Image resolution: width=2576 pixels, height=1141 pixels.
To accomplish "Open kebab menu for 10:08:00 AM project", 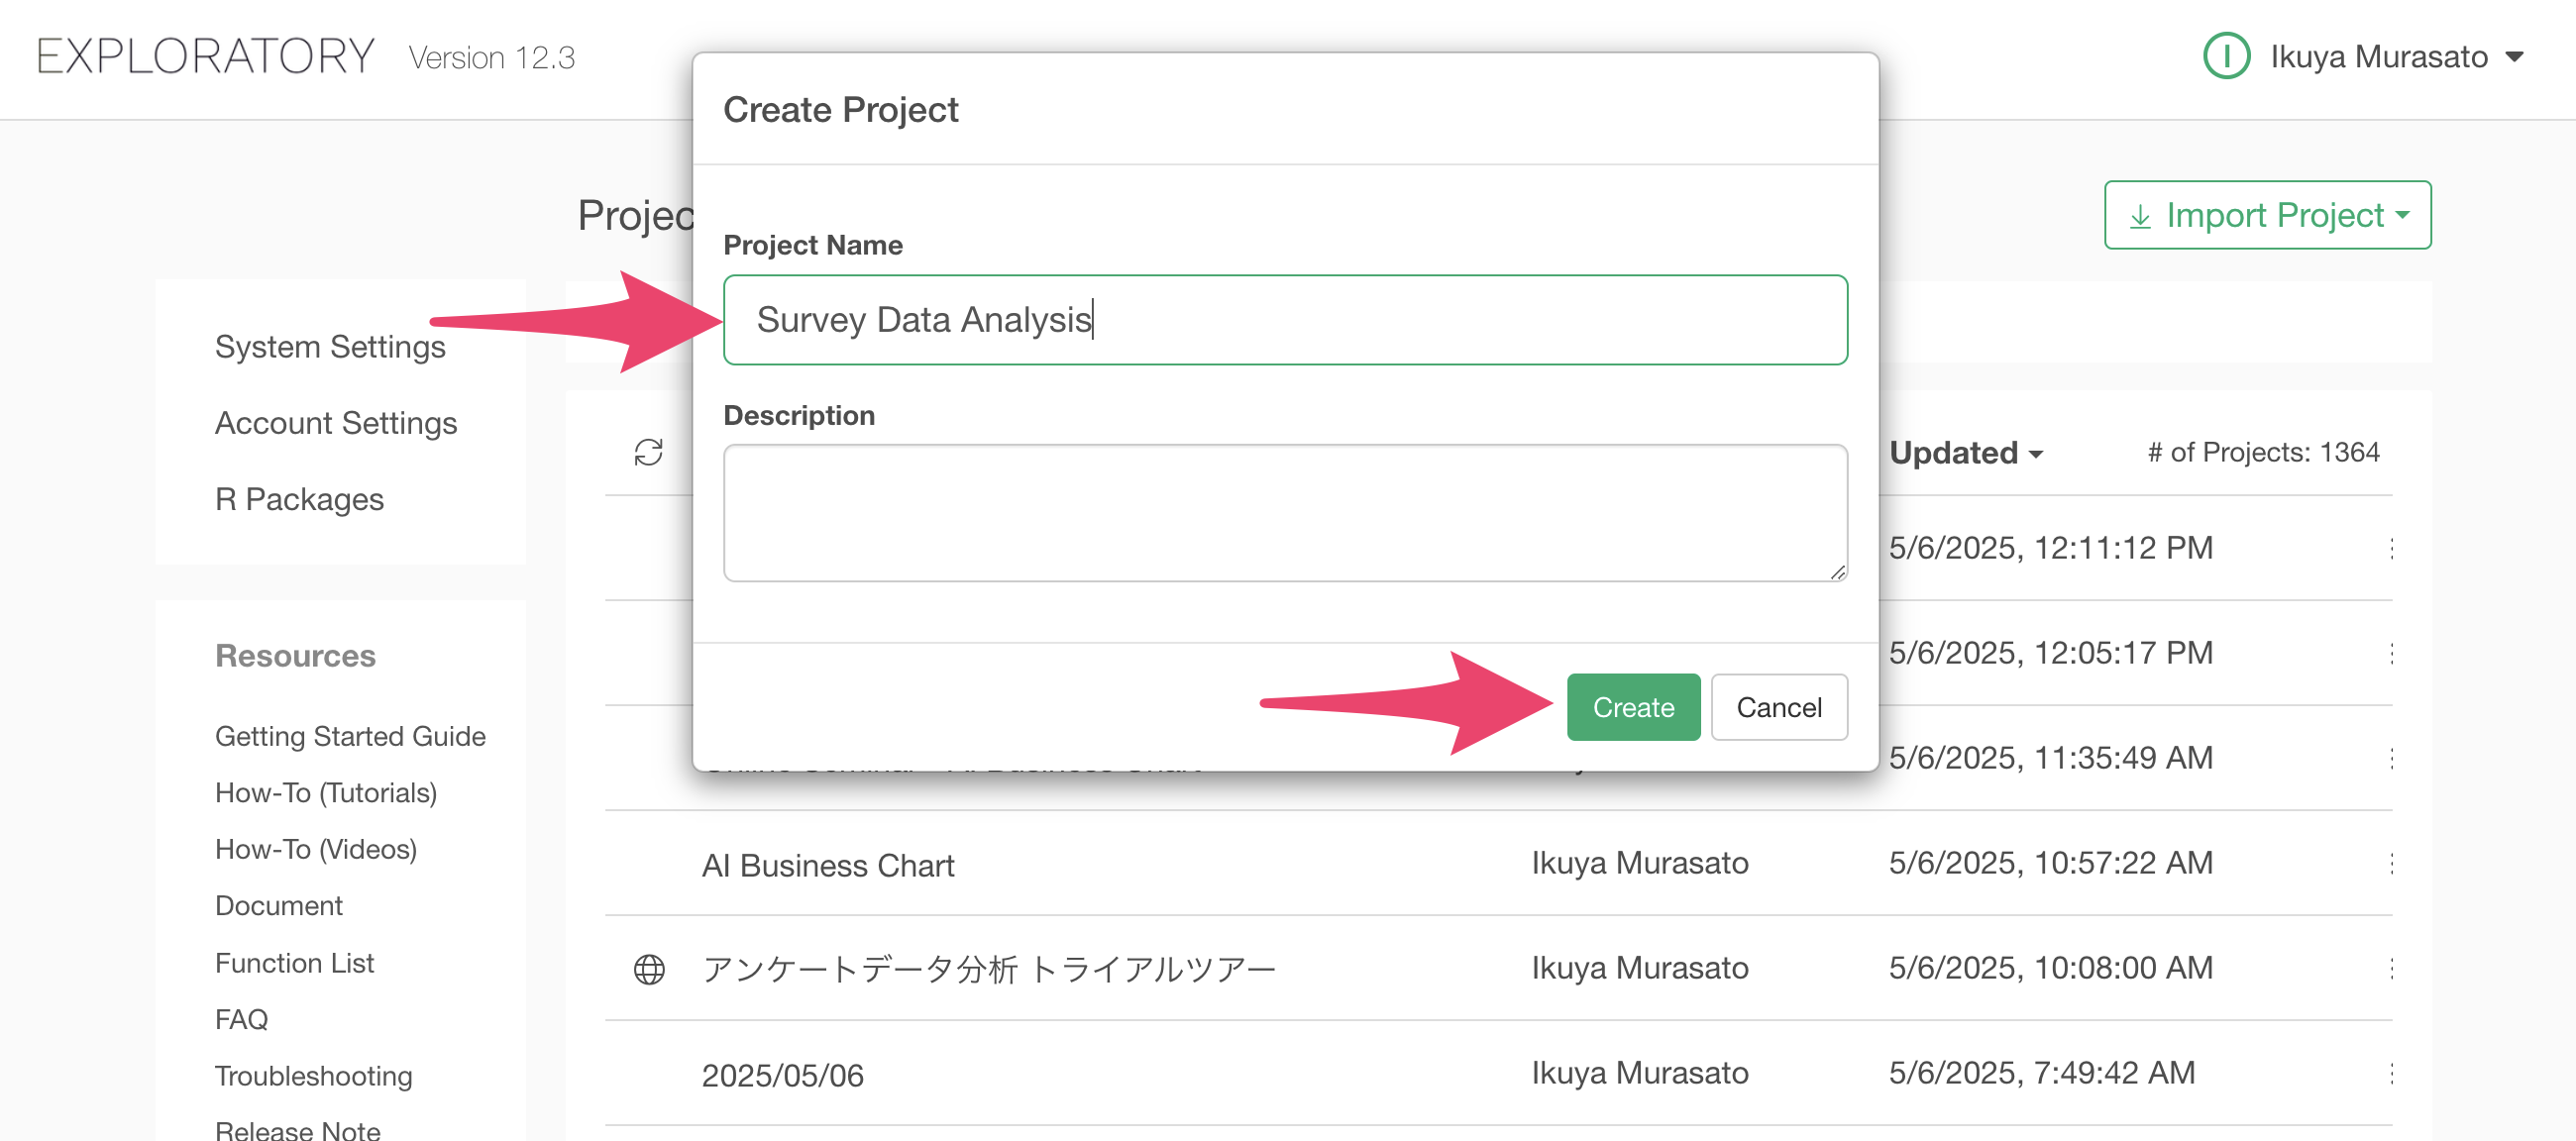I will 2391,968.
